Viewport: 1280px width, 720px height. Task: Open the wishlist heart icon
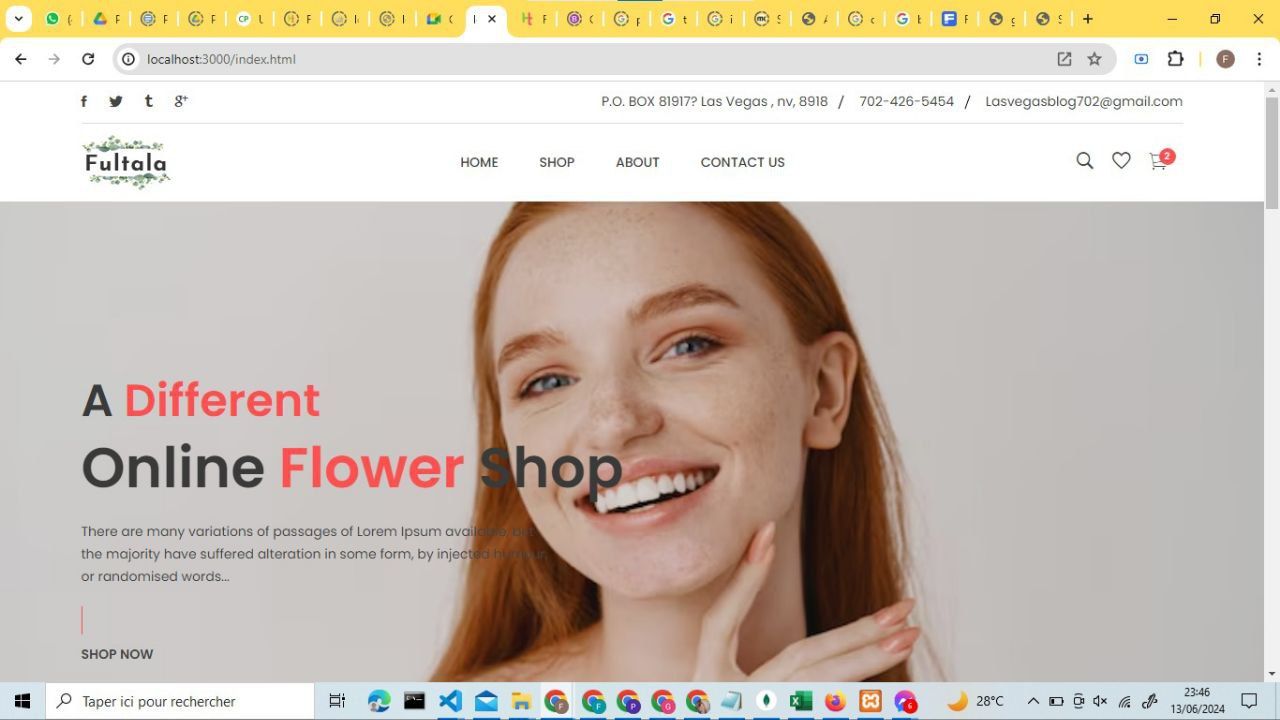coord(1121,161)
